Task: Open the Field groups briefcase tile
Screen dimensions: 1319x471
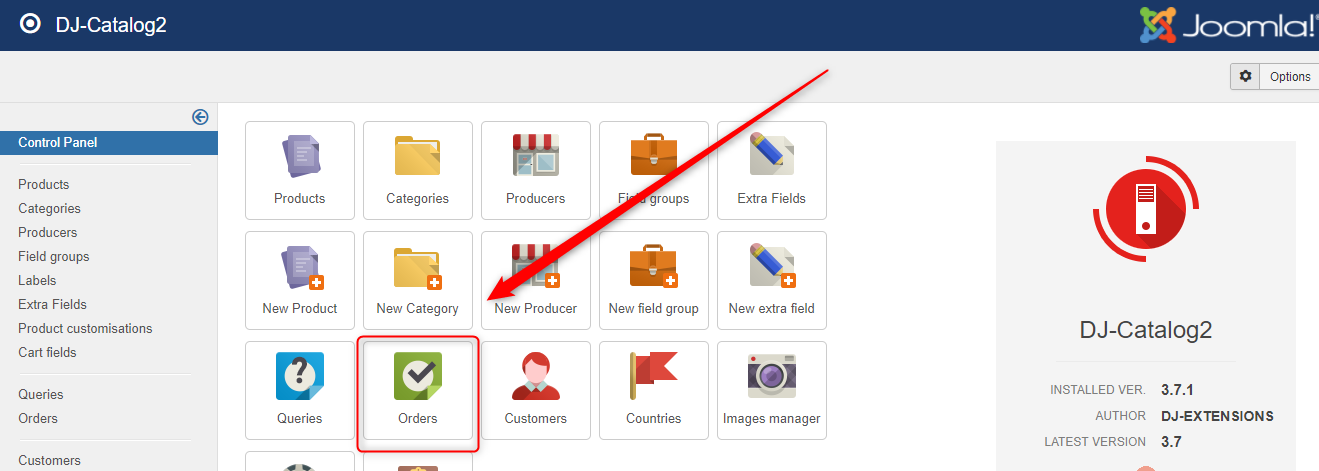Action: (x=654, y=170)
